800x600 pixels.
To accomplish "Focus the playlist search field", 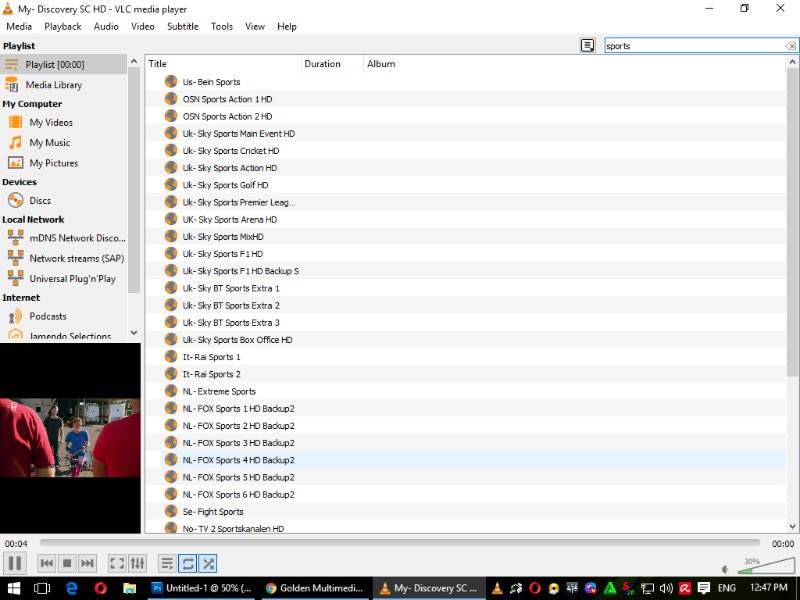I will pos(694,46).
